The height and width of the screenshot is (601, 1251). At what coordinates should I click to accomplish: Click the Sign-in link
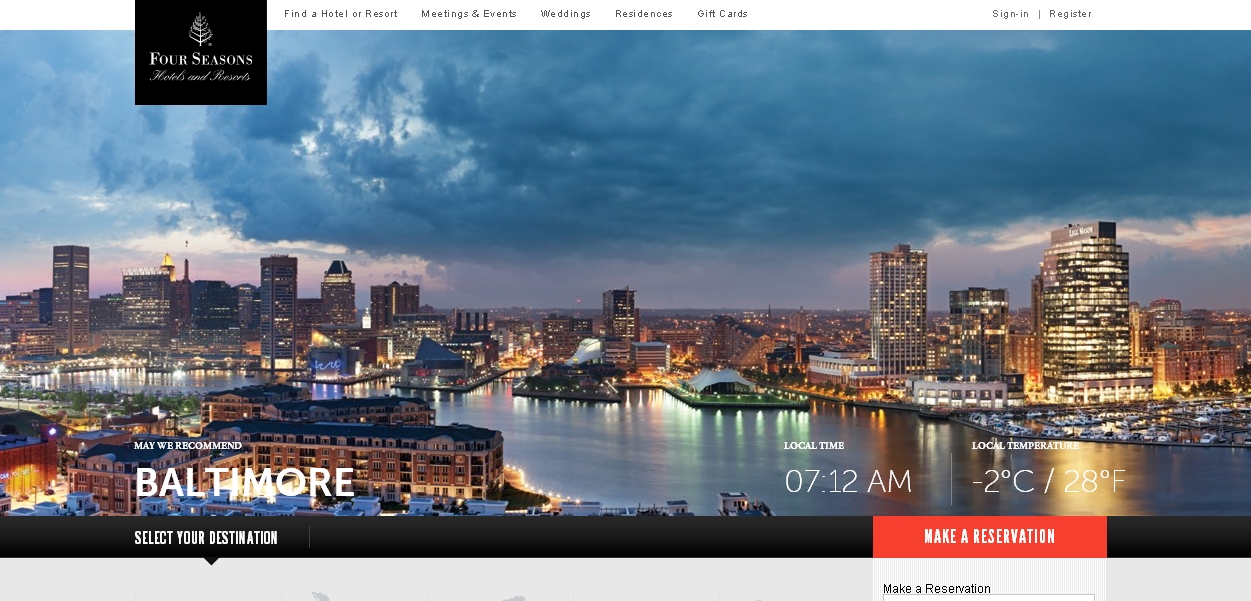point(1010,14)
